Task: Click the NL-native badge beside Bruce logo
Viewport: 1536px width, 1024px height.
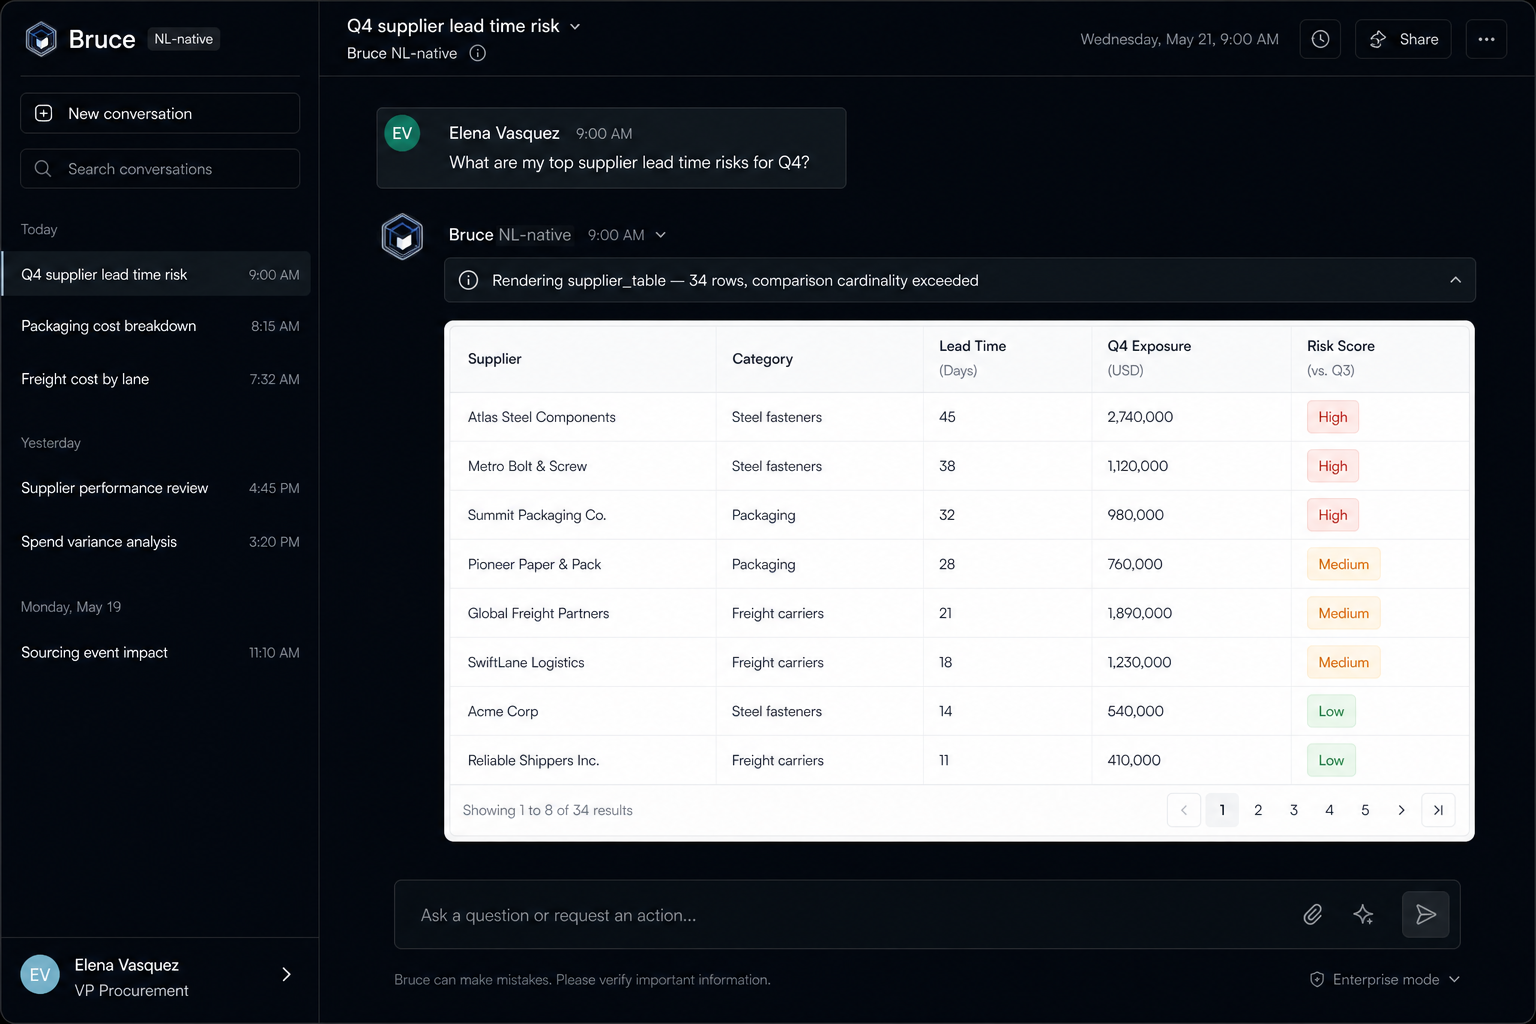Action: click(x=184, y=39)
